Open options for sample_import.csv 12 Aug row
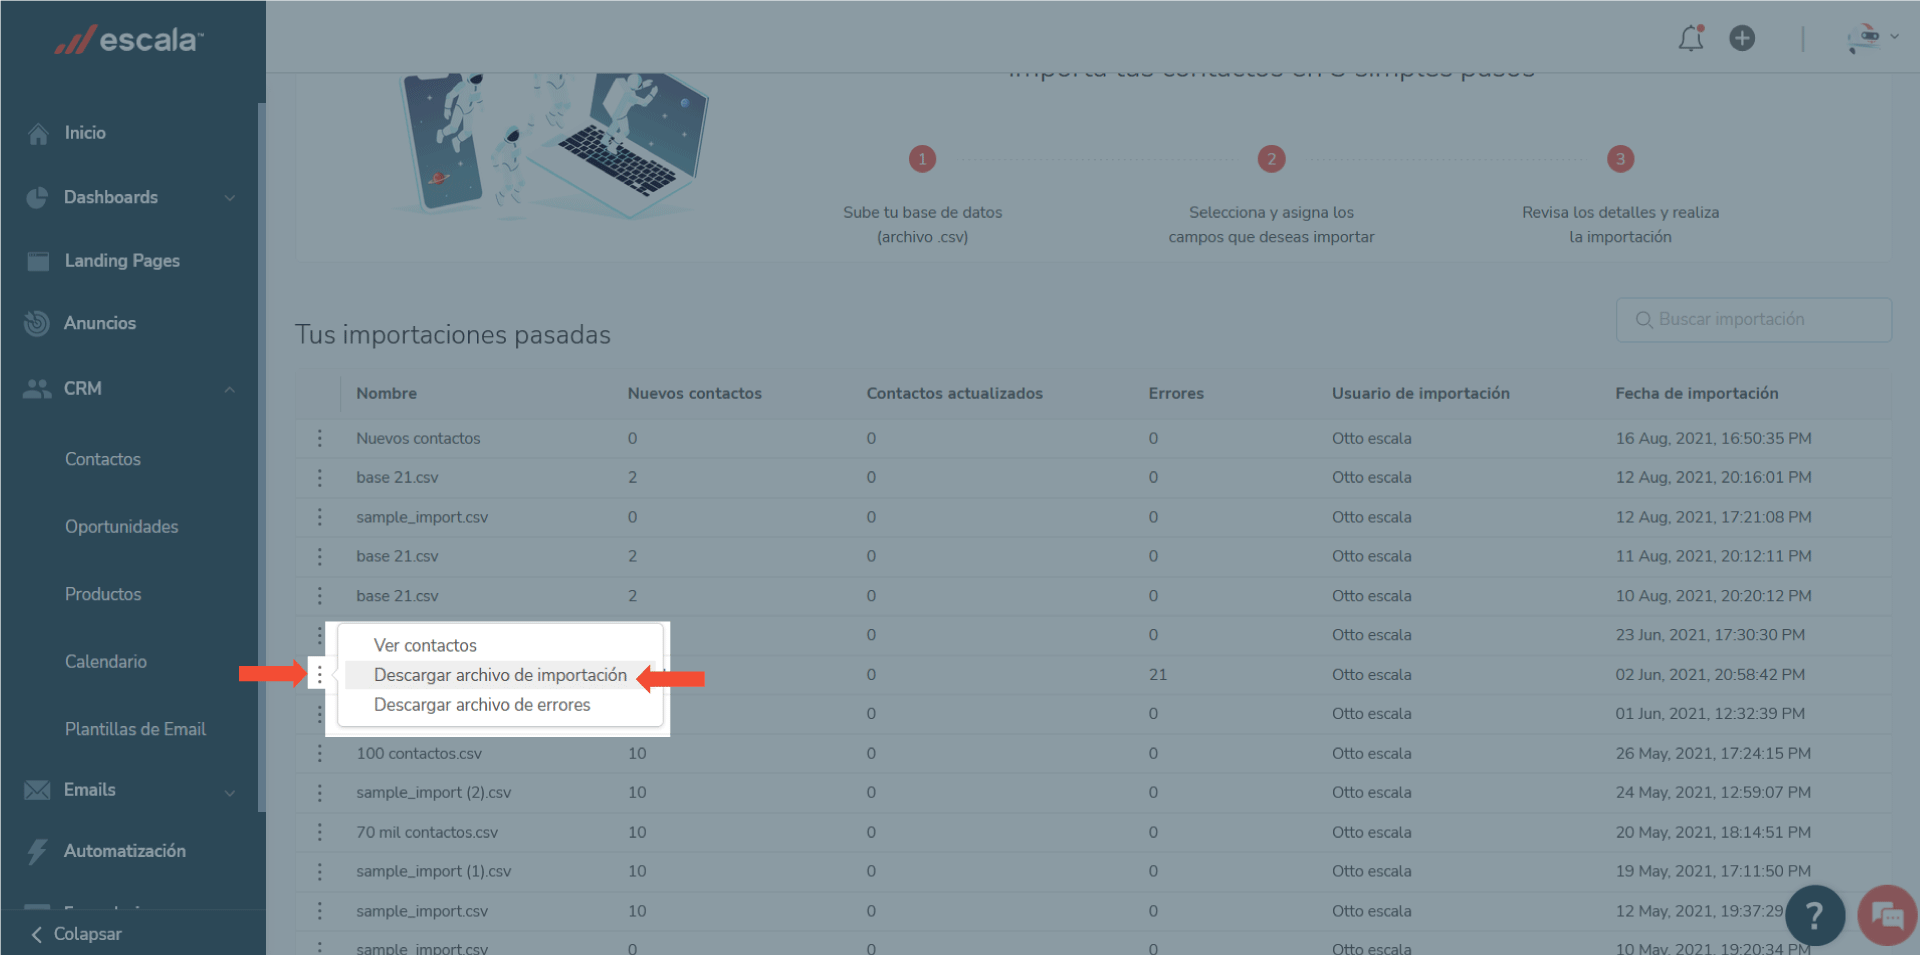 (x=320, y=517)
